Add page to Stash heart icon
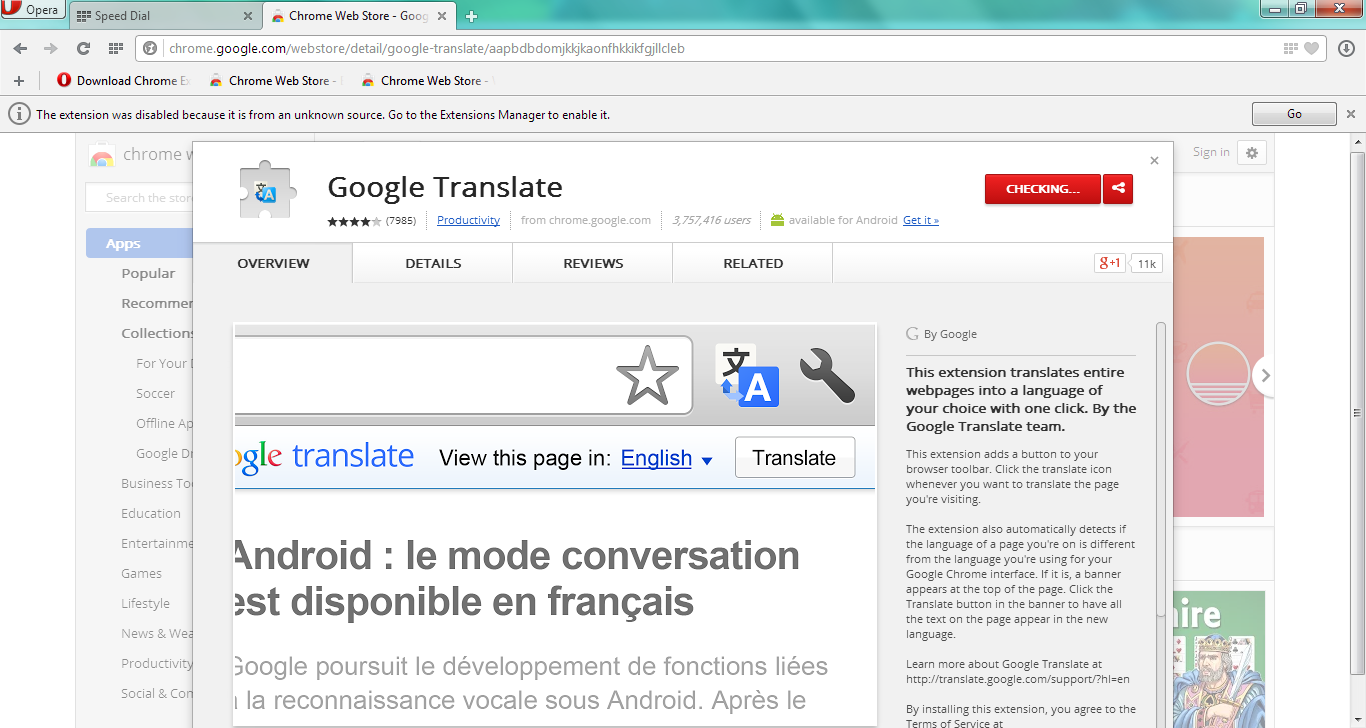Screen dimensions: 1366x728 [1311, 48]
